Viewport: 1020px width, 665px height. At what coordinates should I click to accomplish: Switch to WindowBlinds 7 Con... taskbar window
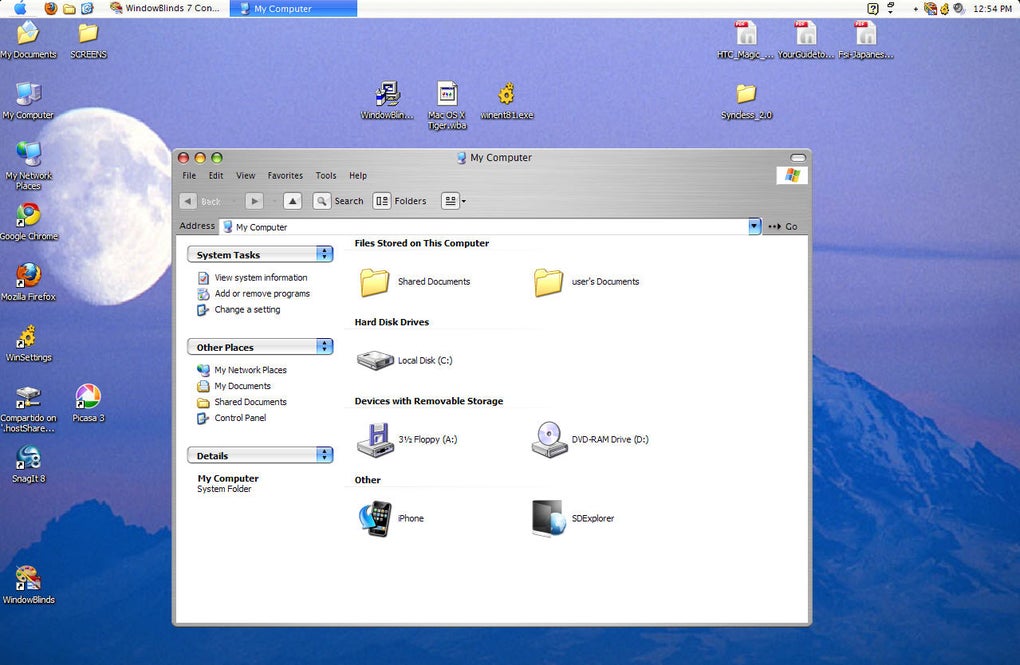pyautogui.click(x=166, y=8)
